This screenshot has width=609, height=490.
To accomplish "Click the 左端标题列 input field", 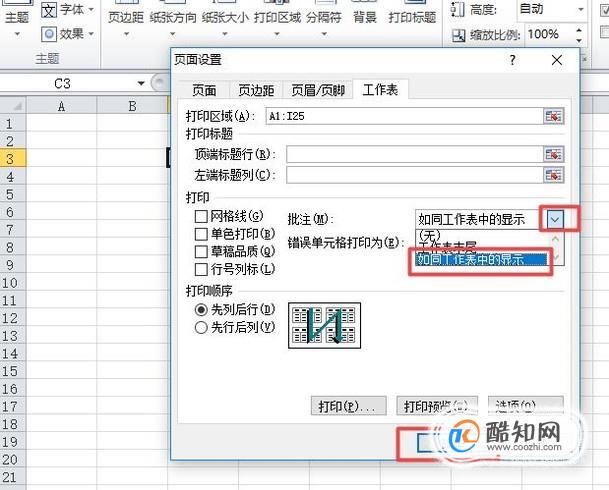I will [x=414, y=175].
